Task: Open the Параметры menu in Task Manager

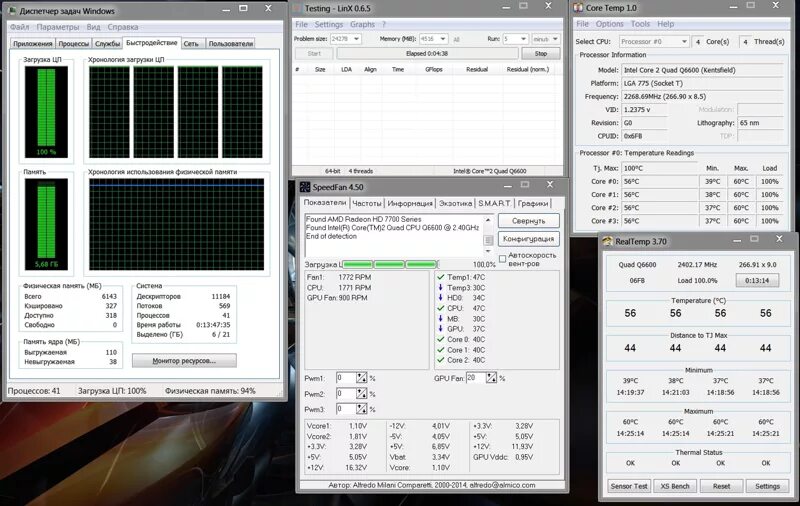Action: 58,27
